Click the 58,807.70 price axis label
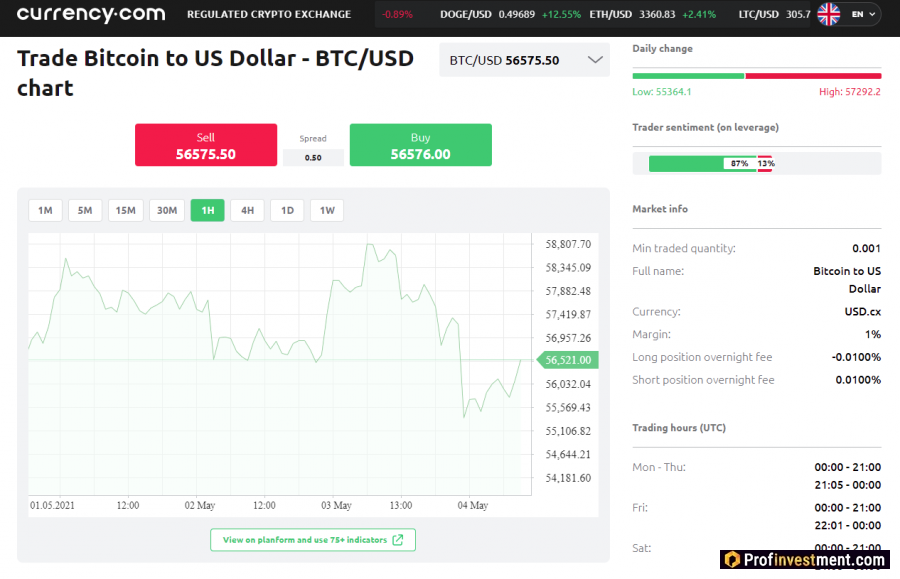This screenshot has height=579, width=900. (568, 244)
